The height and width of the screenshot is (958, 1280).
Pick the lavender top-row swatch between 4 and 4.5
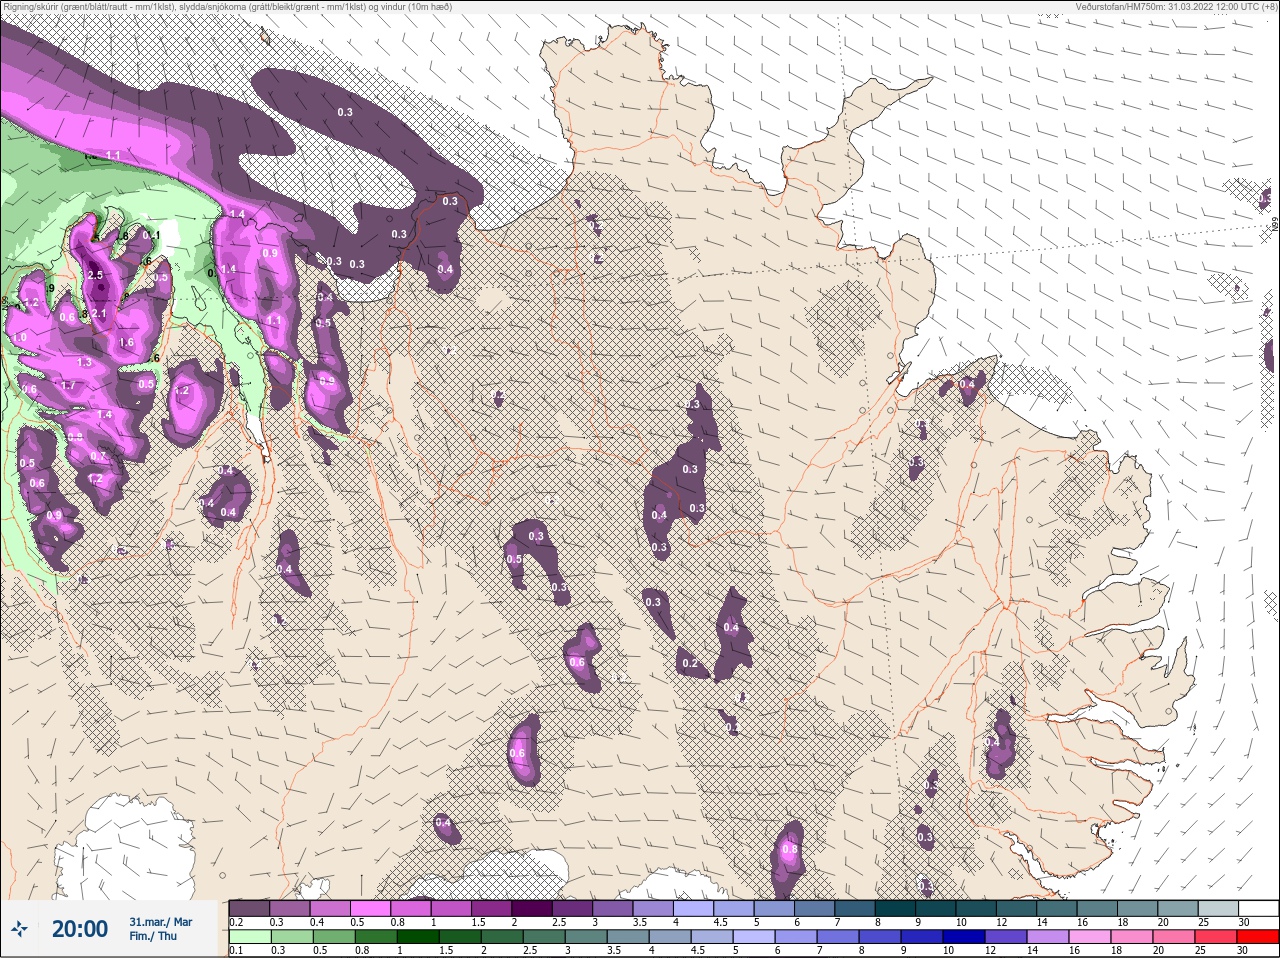coord(695,908)
